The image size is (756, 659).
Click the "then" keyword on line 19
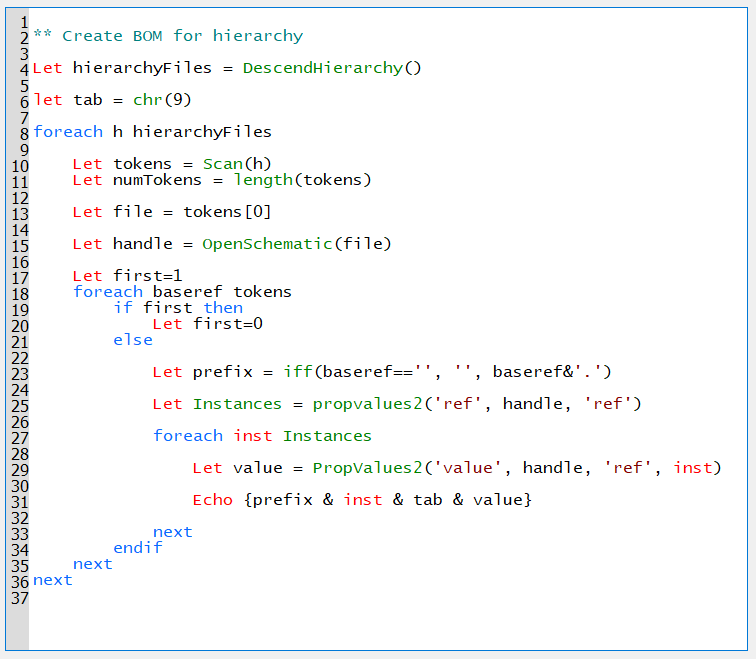point(223,308)
